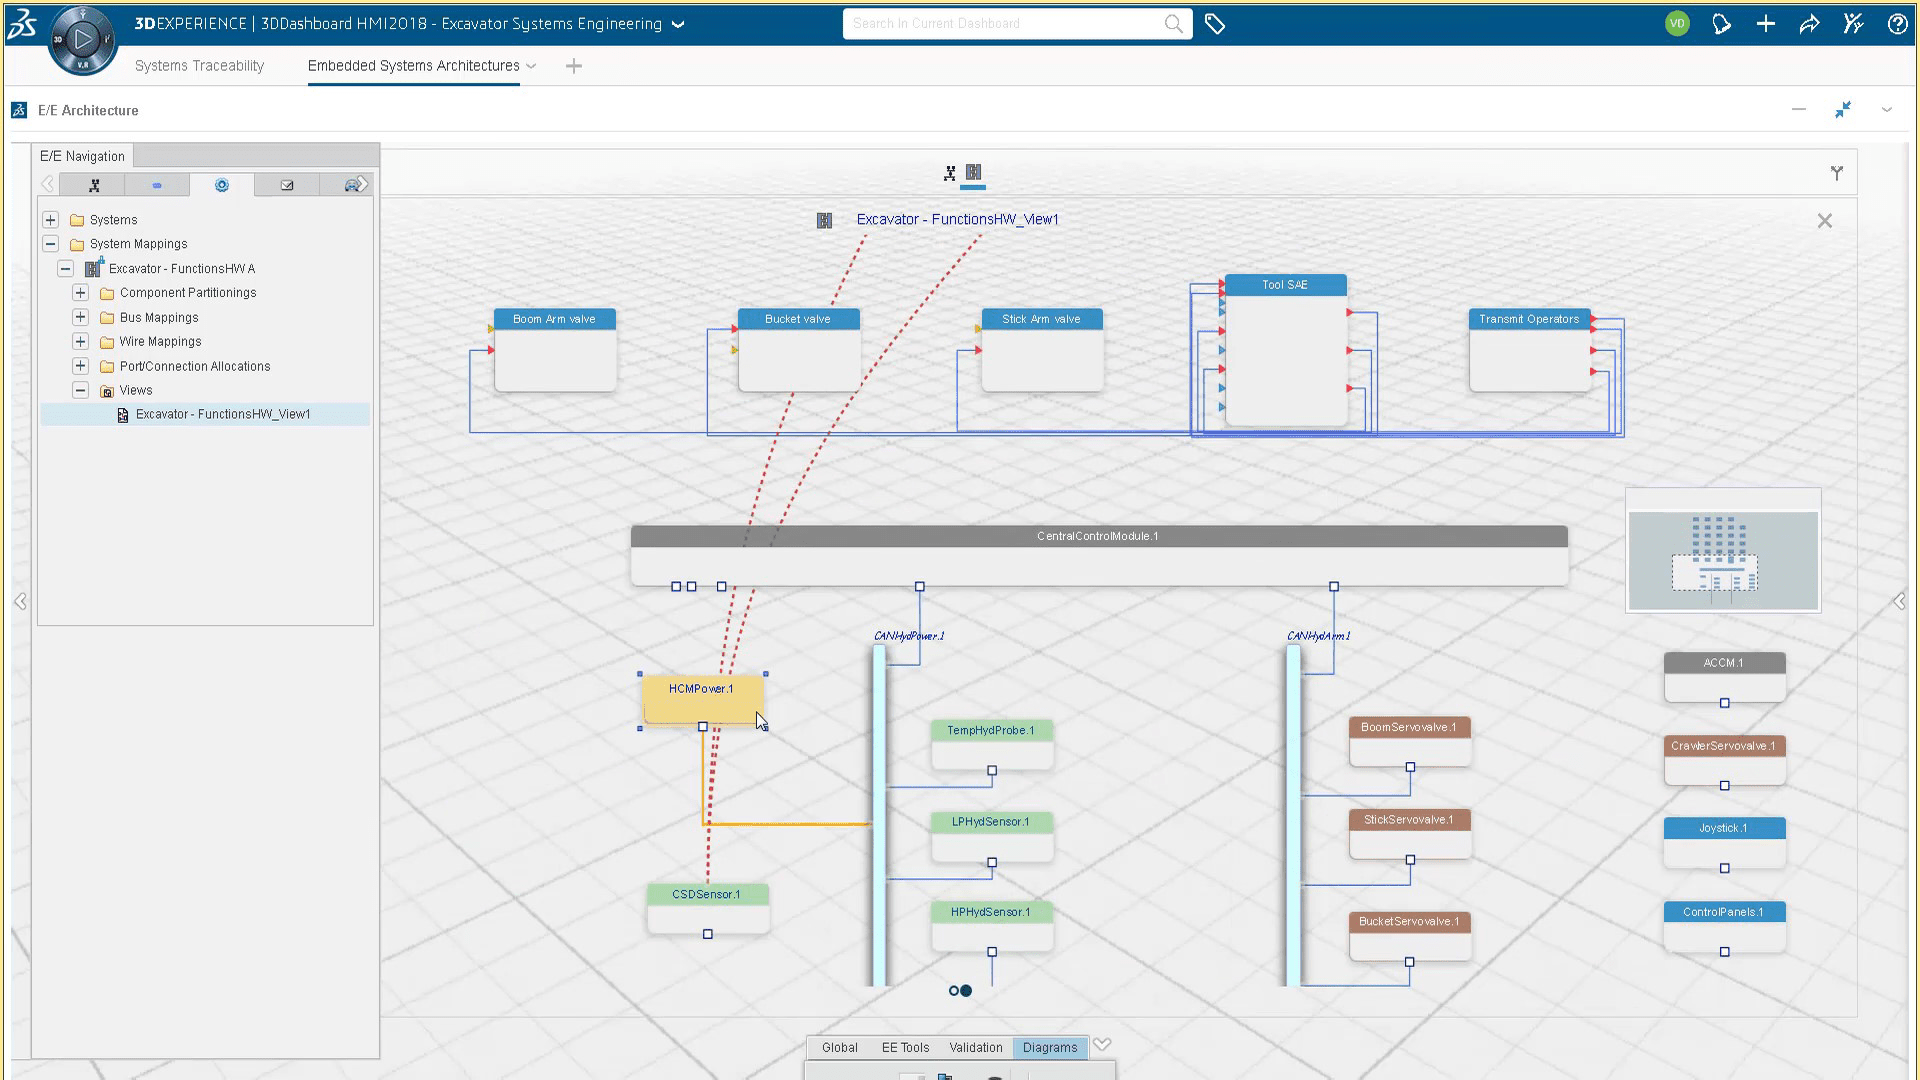1920x1080 pixels.
Task: Open the community tools icon
Action: pos(1853,24)
